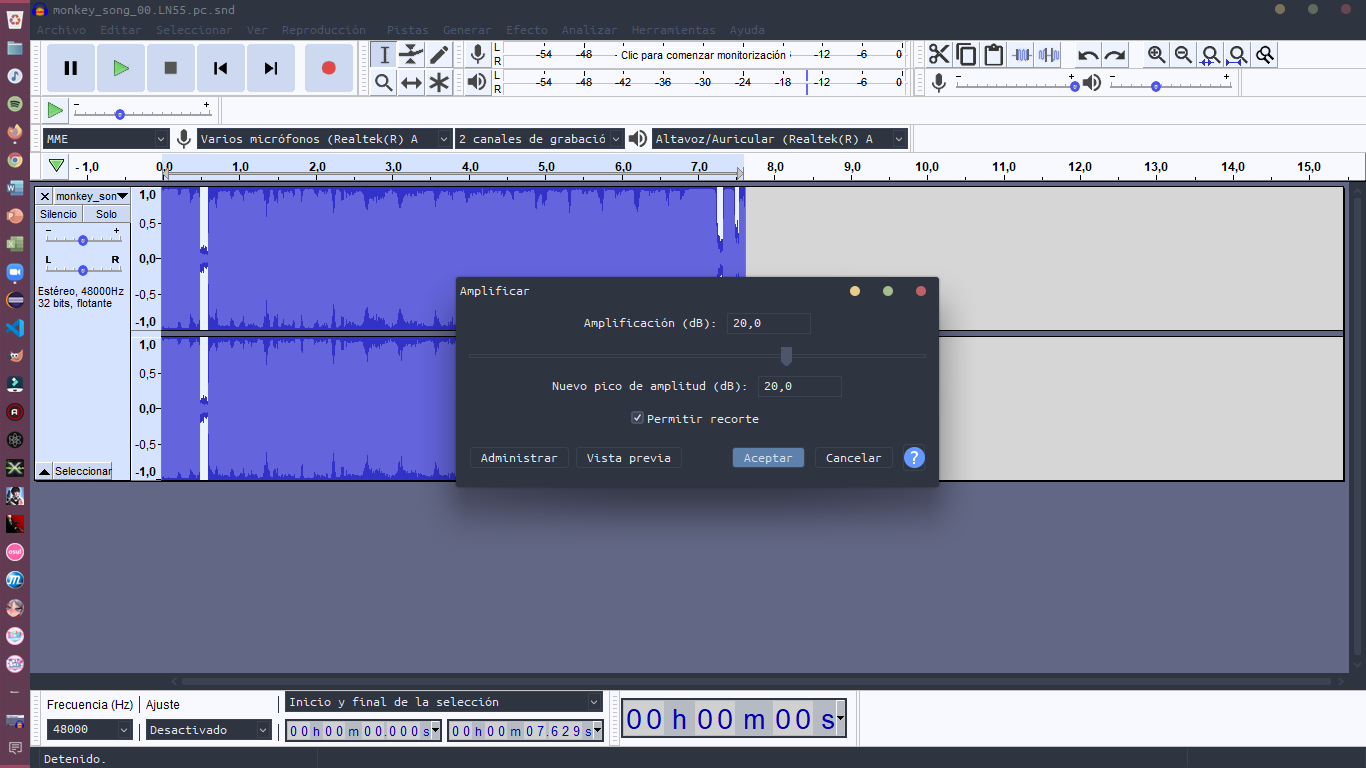Open the 2 canales de grabación dropdown
Viewport: 1366px width, 768px height.
coord(540,139)
